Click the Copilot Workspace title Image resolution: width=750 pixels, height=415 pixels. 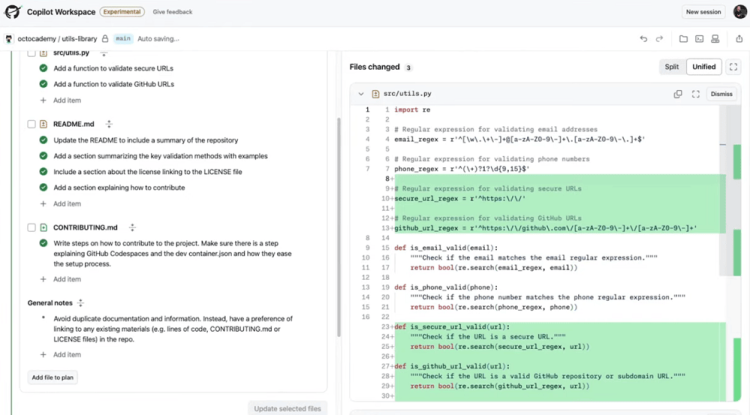(61, 12)
